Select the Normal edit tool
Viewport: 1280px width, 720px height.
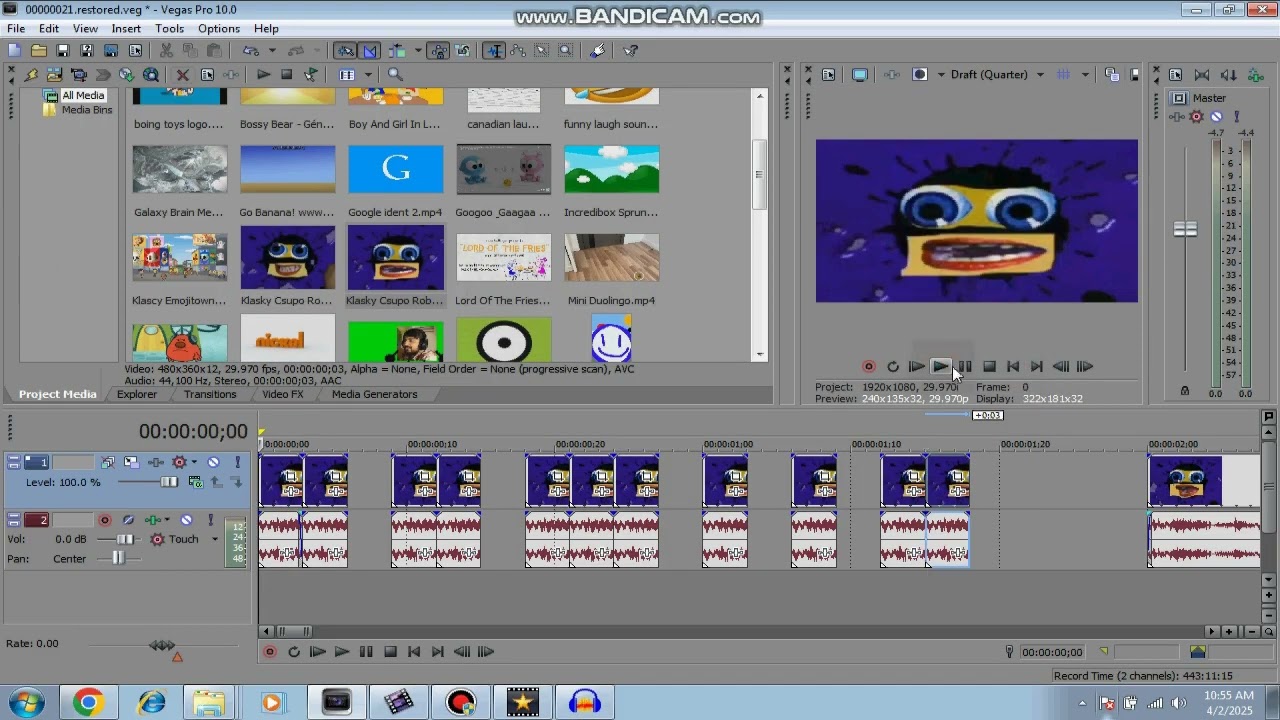pos(494,50)
